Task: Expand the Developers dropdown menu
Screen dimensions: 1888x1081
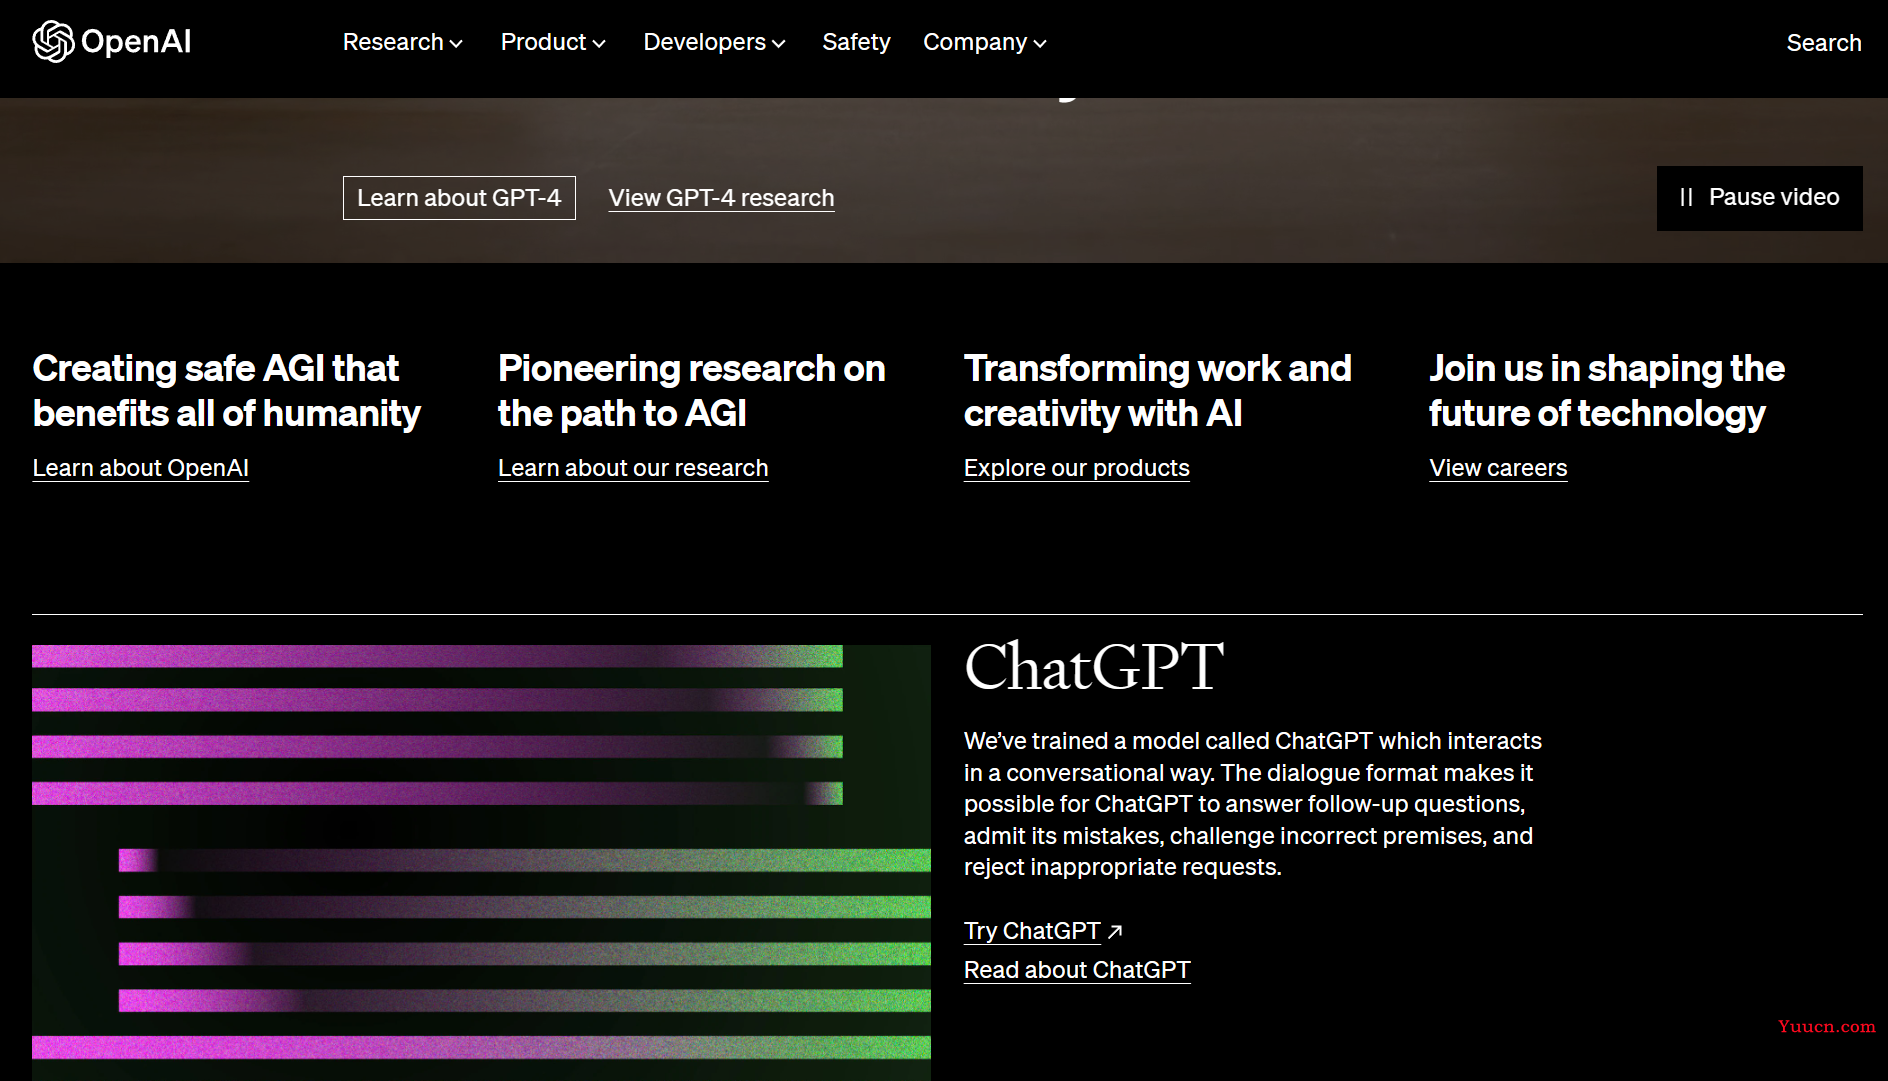Action: coord(714,42)
